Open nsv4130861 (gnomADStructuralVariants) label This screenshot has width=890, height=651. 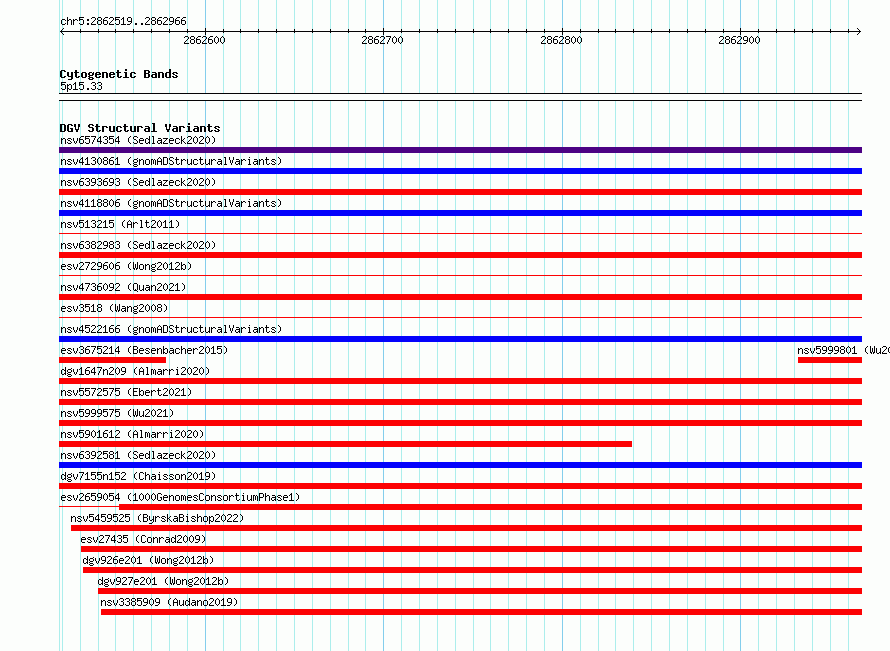(x=171, y=161)
